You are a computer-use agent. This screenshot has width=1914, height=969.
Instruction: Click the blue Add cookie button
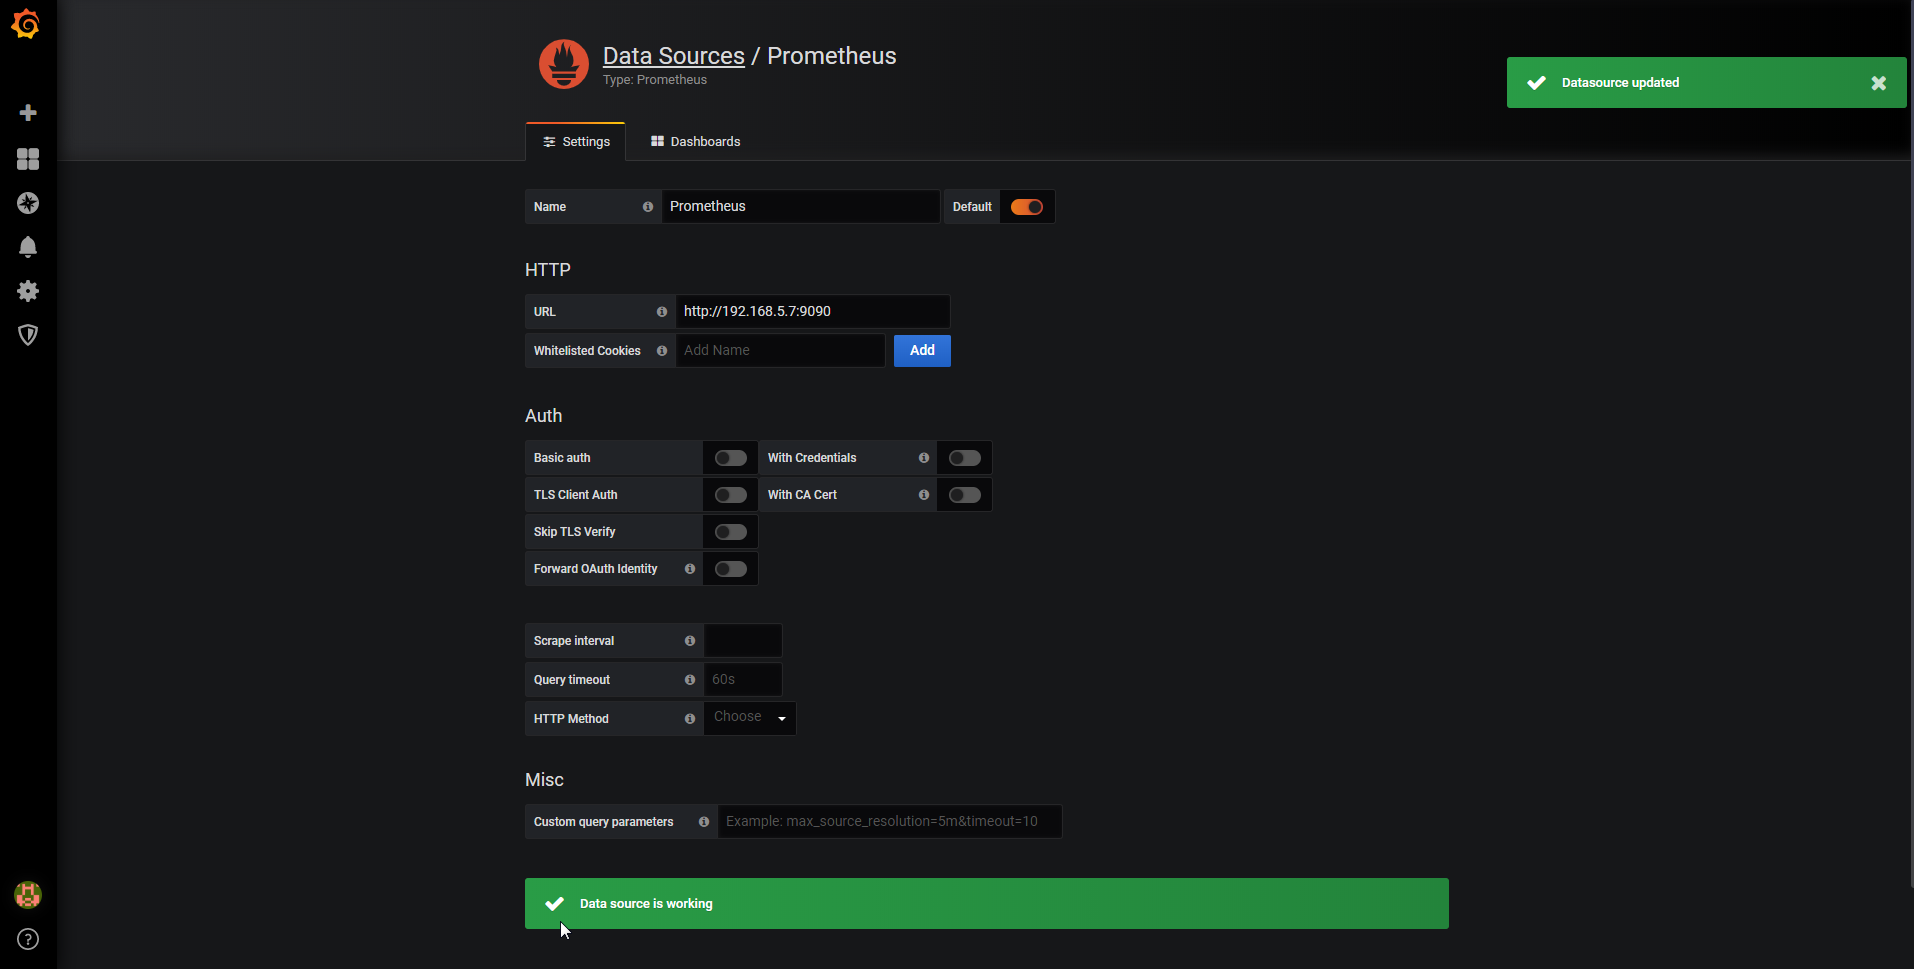click(922, 351)
